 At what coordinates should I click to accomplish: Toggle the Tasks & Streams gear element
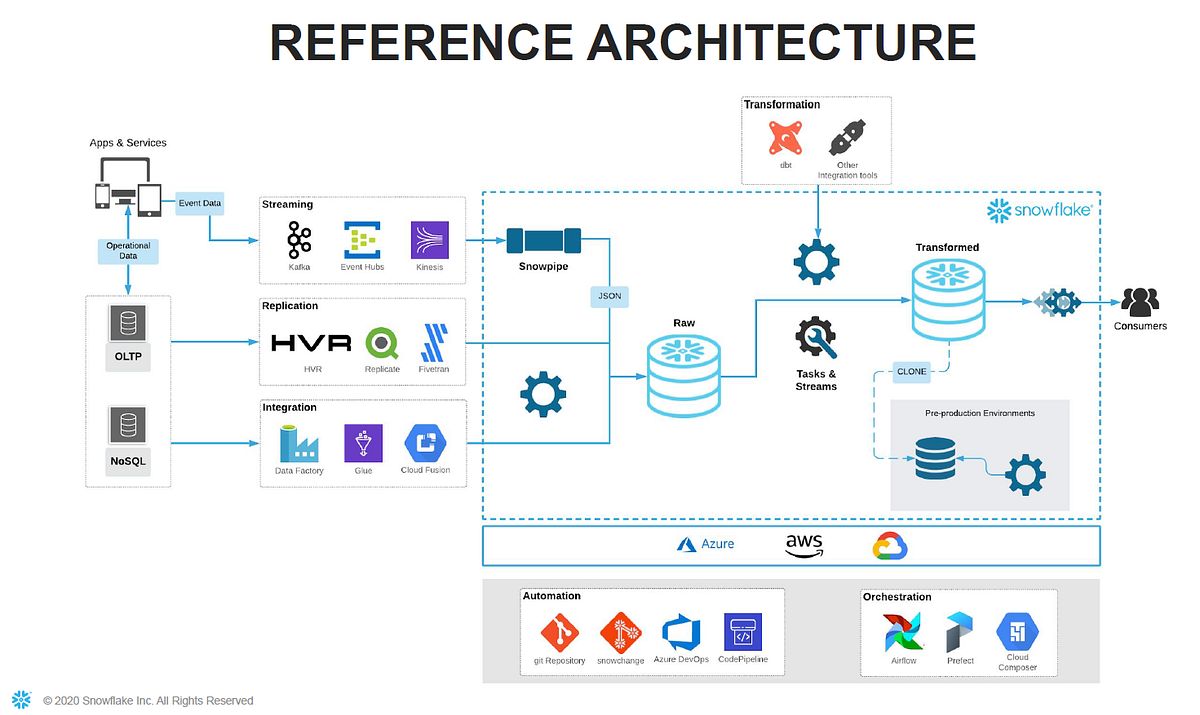[x=815, y=335]
